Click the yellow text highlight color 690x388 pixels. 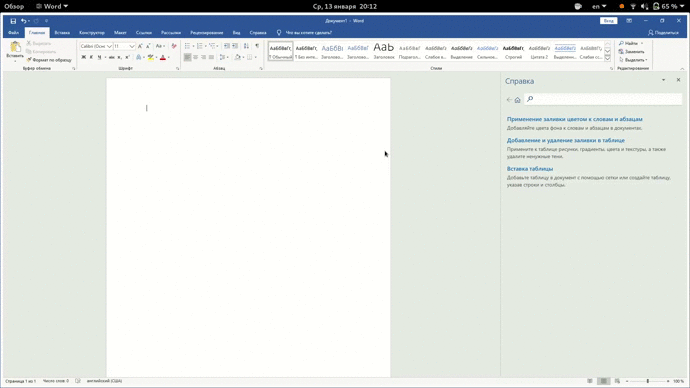(x=150, y=58)
